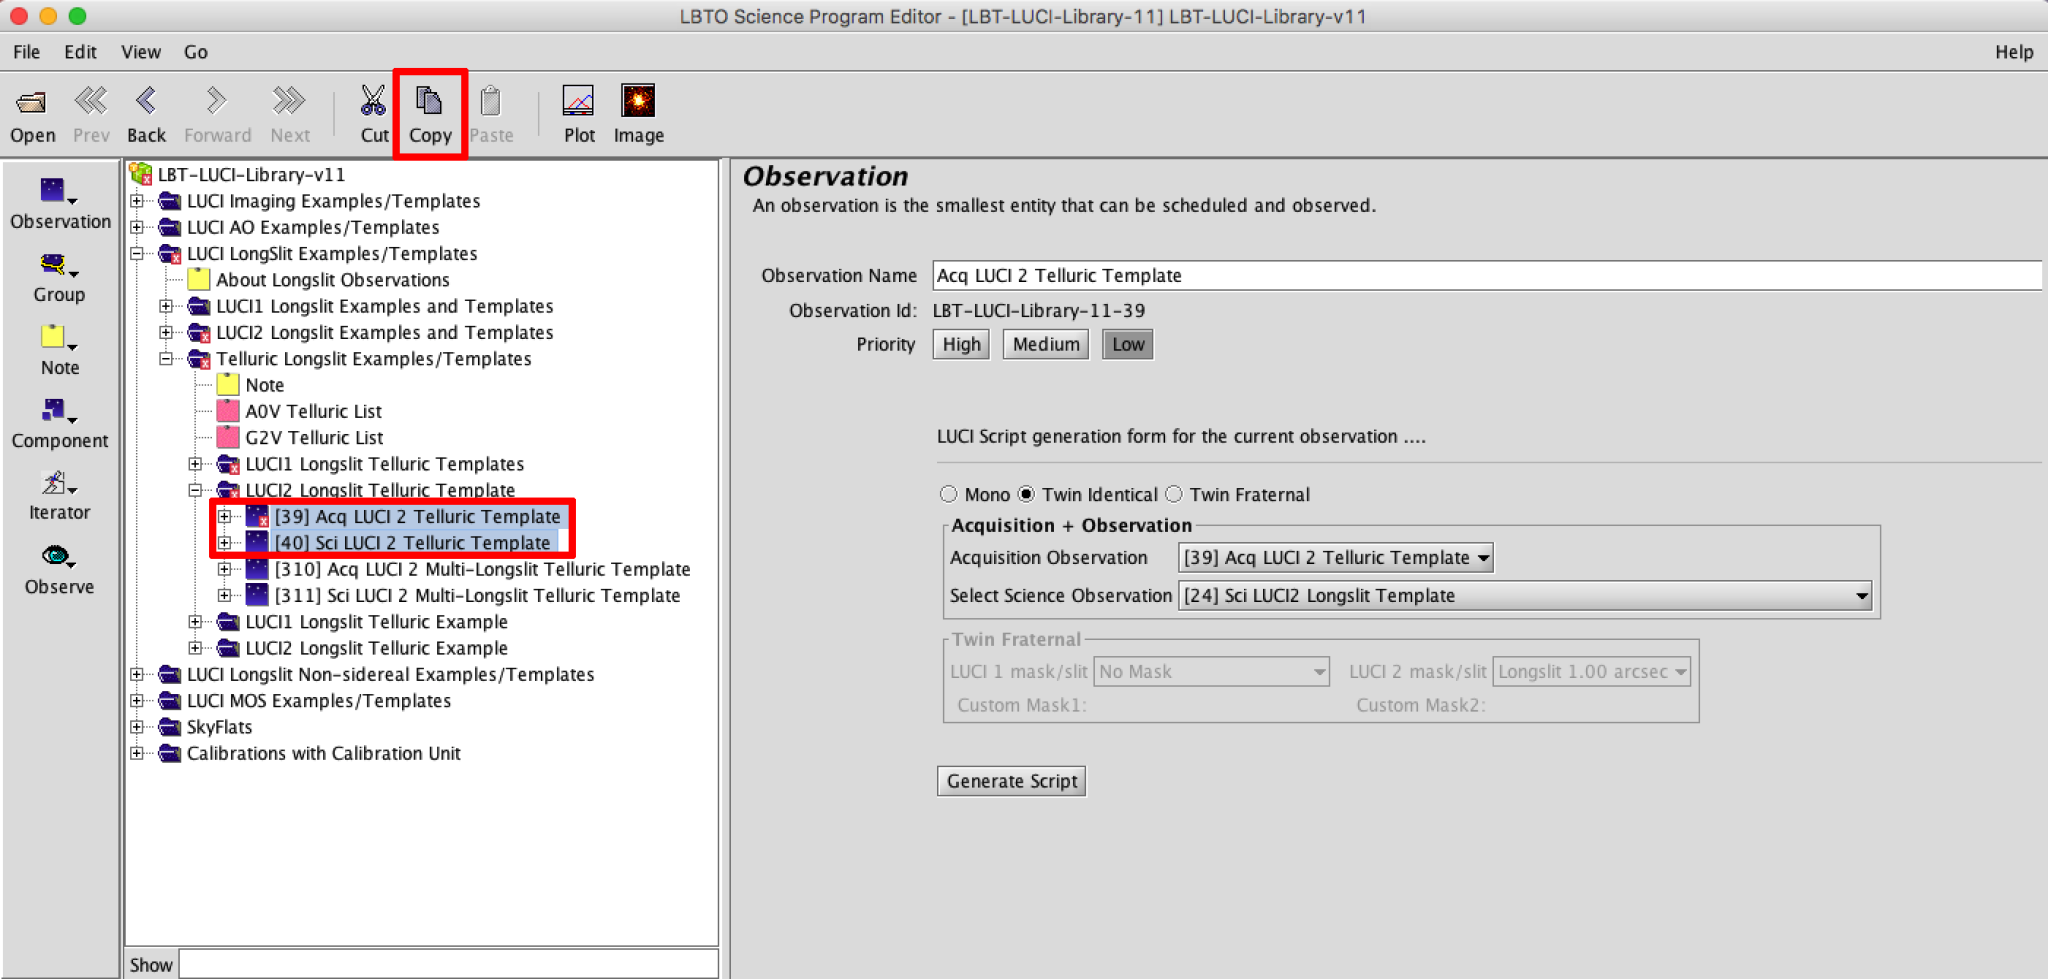This screenshot has width=2048, height=979.
Task: Add a Component from sidebar
Action: click(x=60, y=423)
